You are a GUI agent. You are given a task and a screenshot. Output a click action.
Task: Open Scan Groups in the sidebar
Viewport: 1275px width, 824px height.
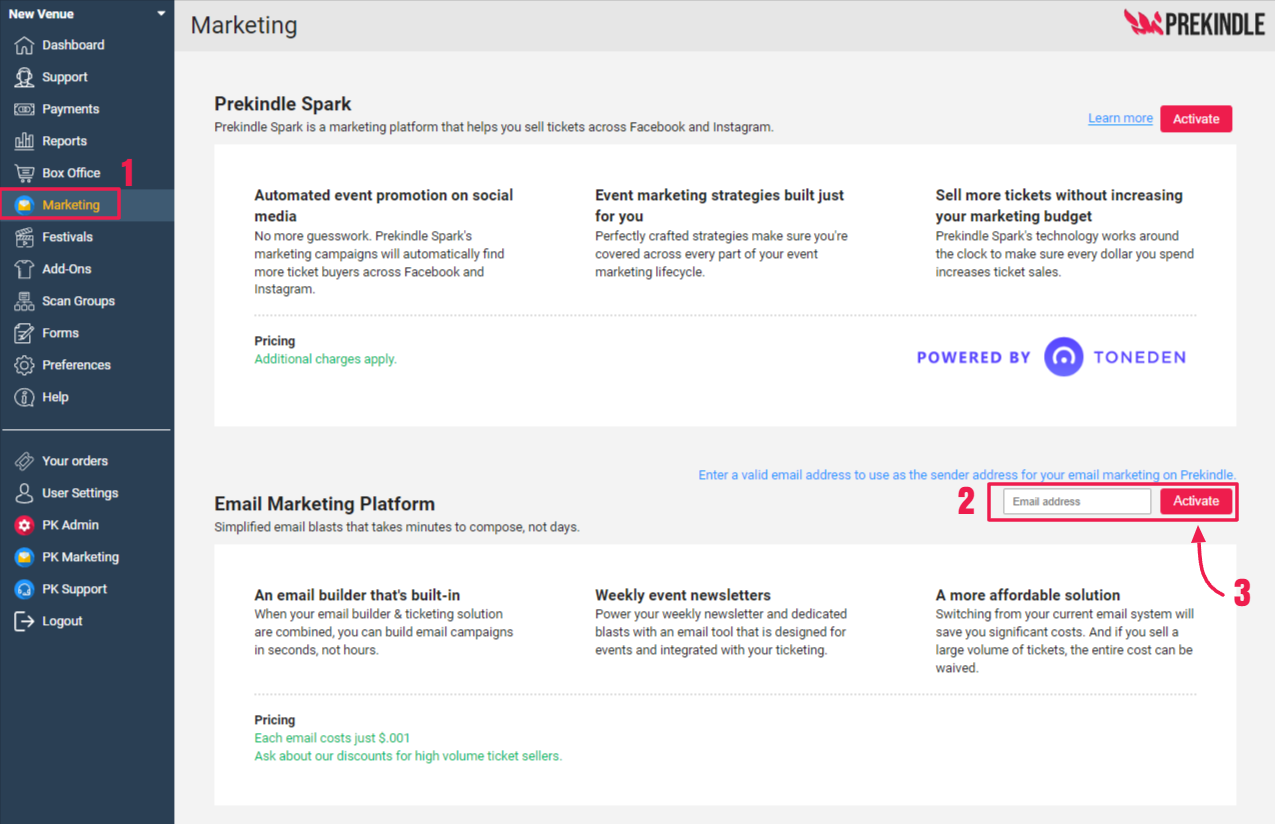[78, 301]
